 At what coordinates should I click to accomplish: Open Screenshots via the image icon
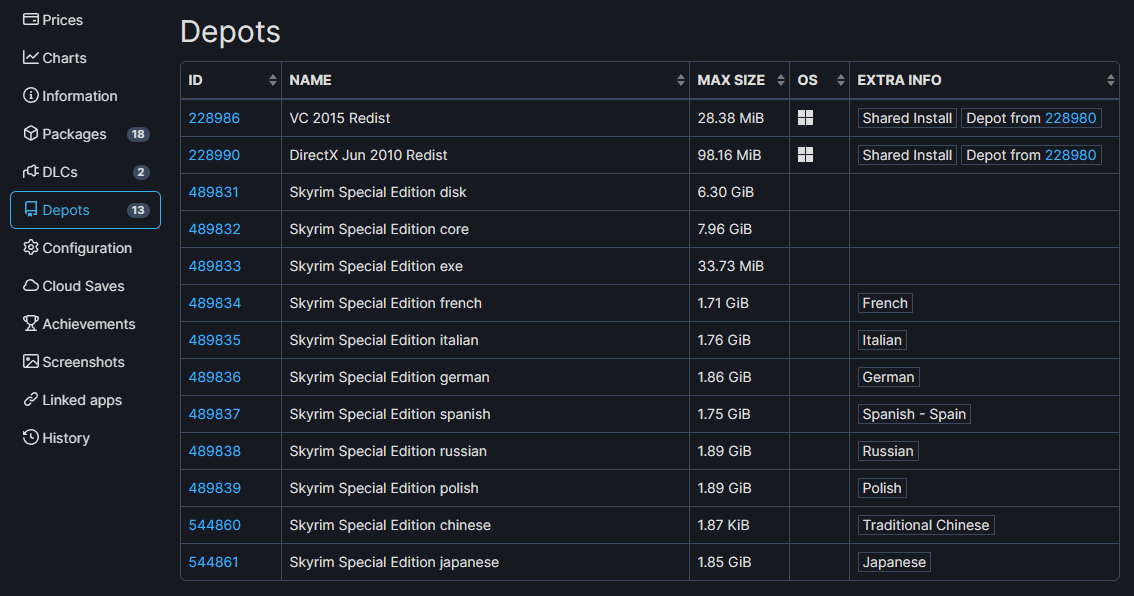30,362
